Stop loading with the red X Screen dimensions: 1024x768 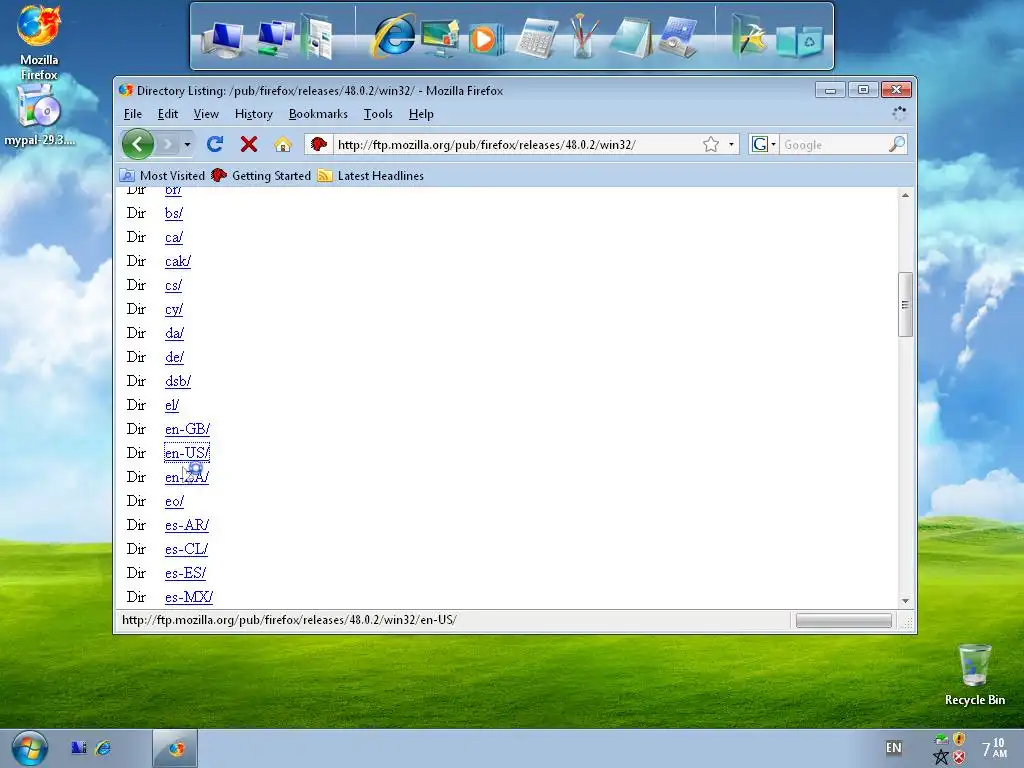249,144
